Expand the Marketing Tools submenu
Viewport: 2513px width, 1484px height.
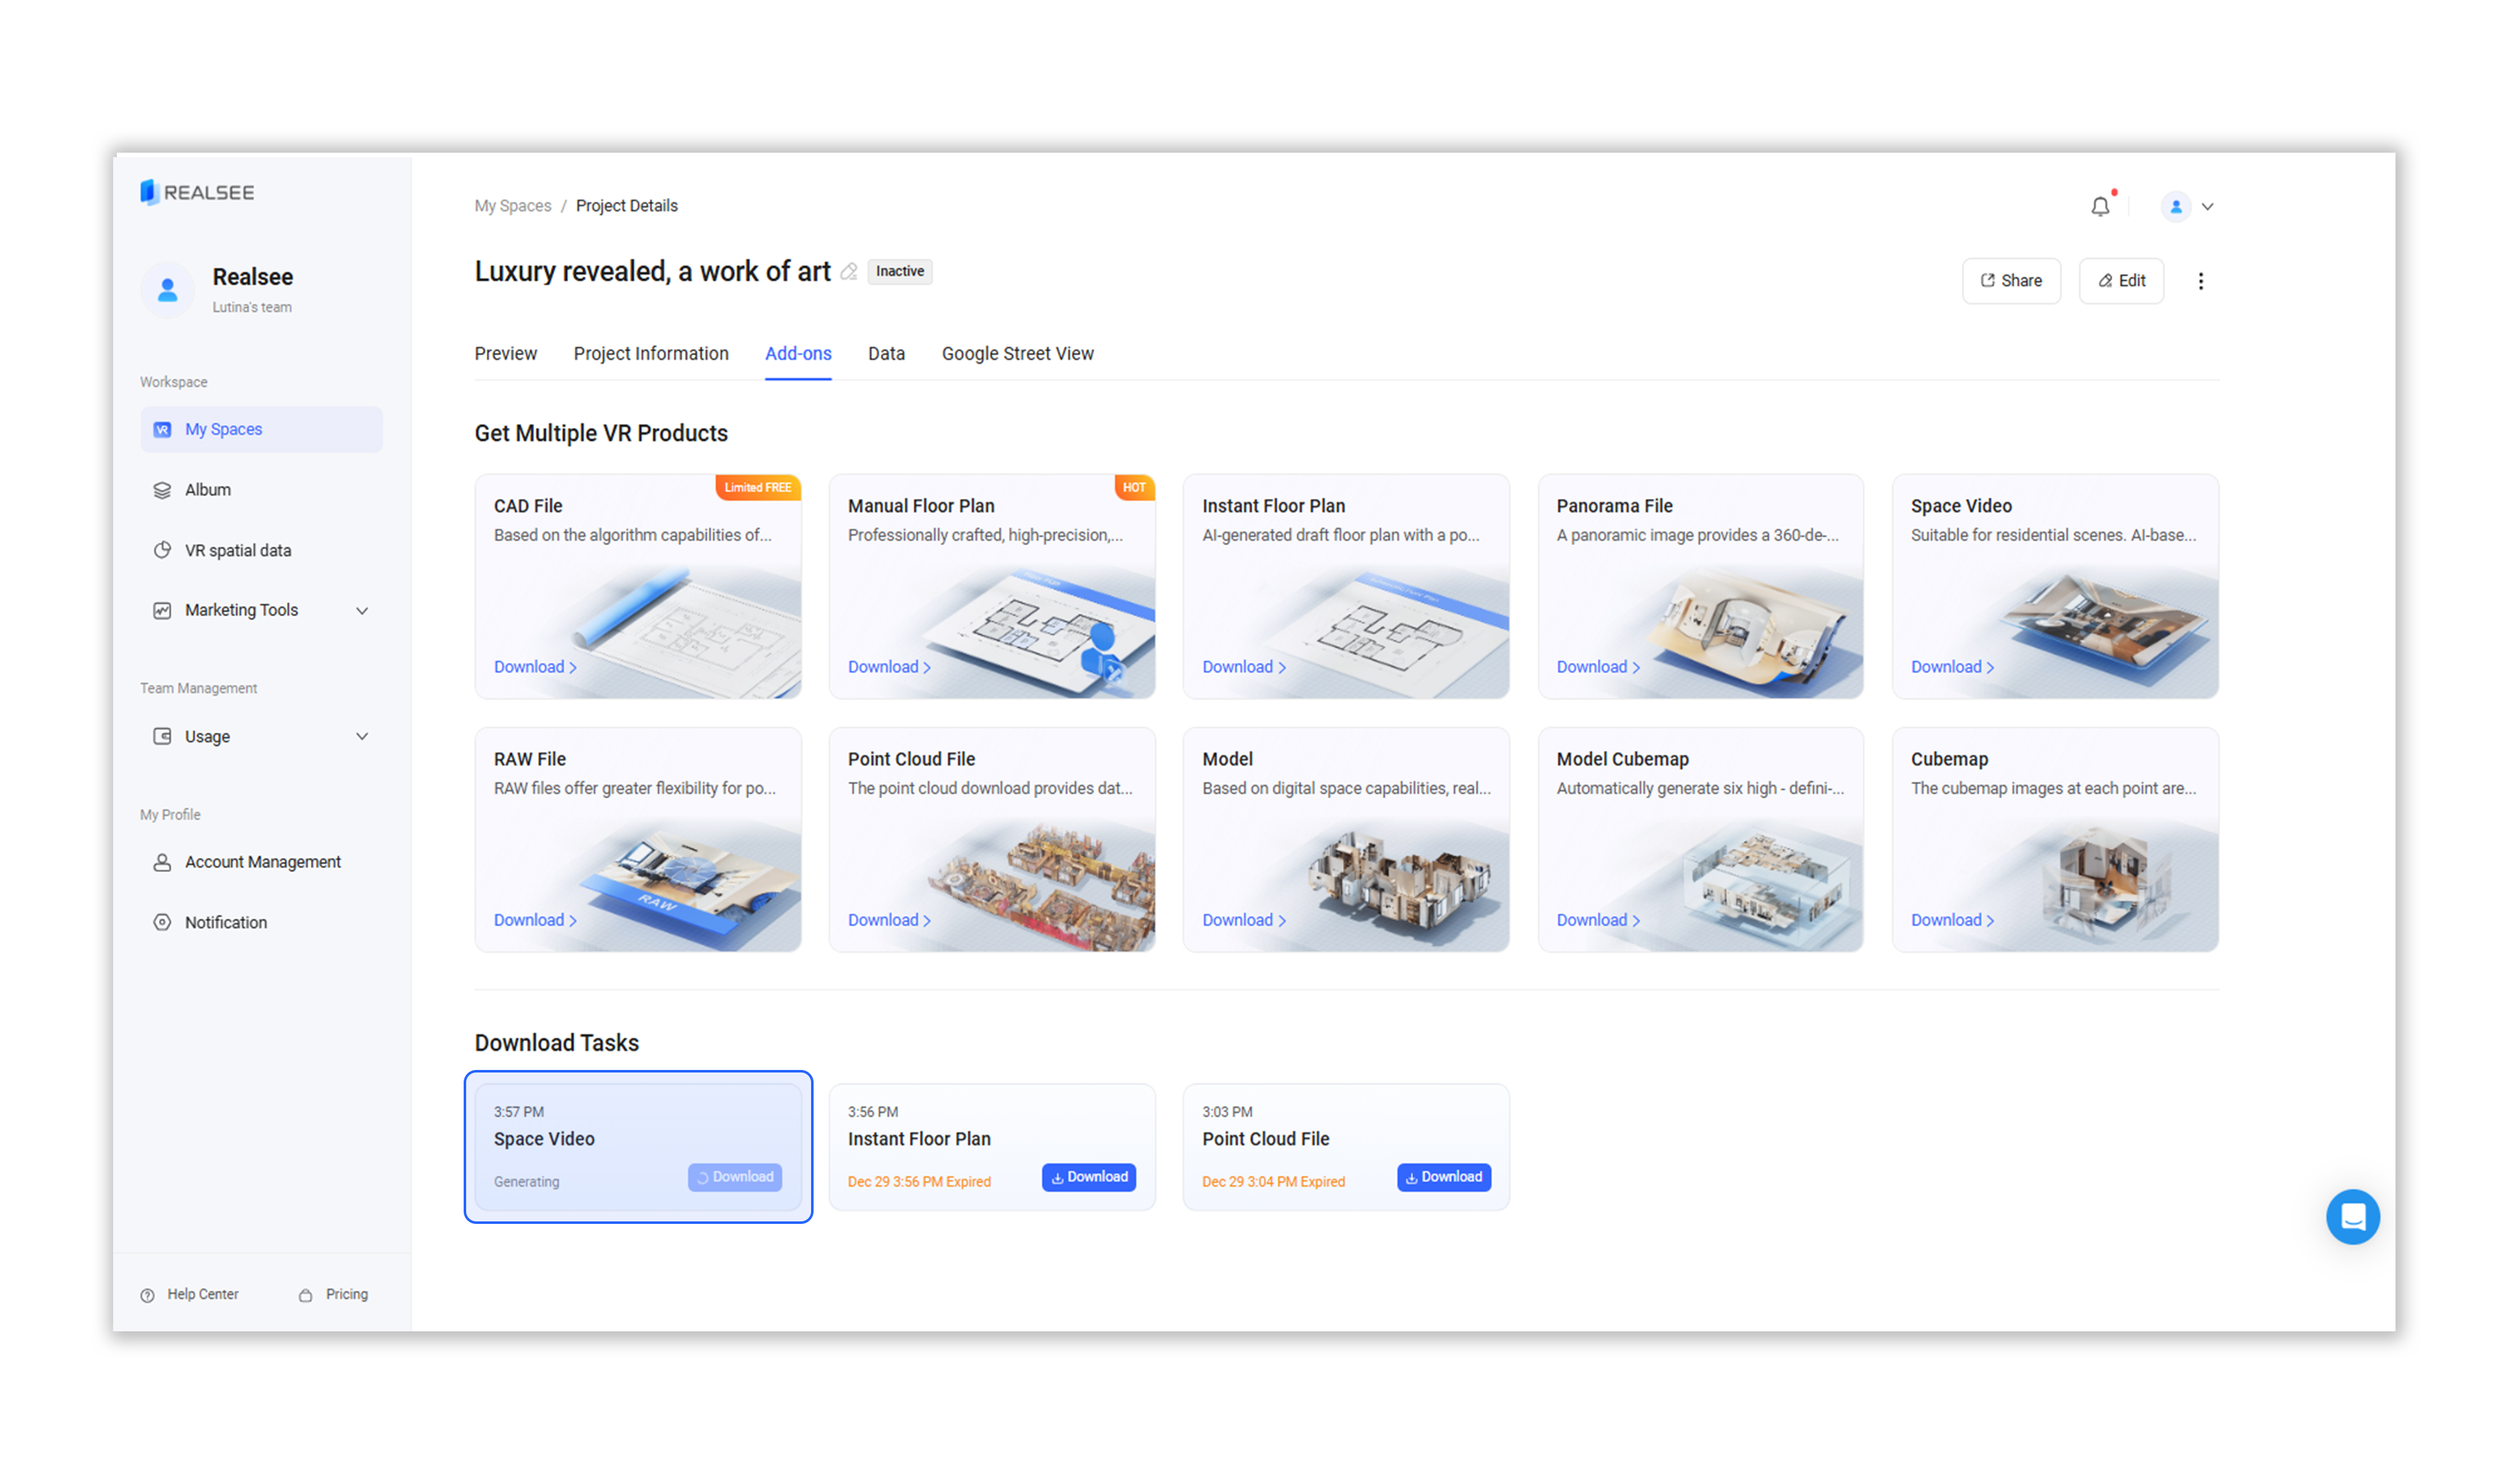click(362, 610)
